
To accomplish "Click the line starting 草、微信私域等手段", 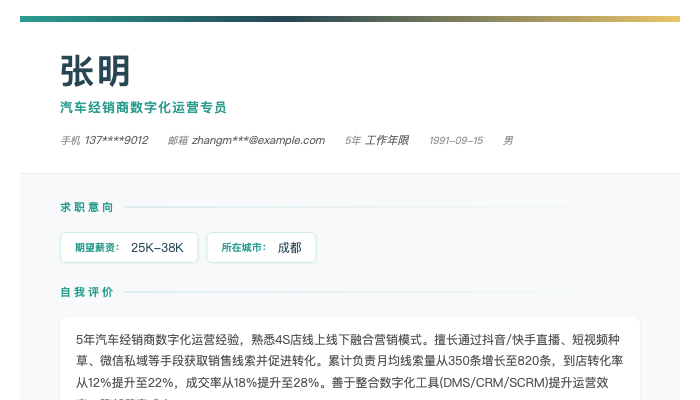I will click(349, 361).
